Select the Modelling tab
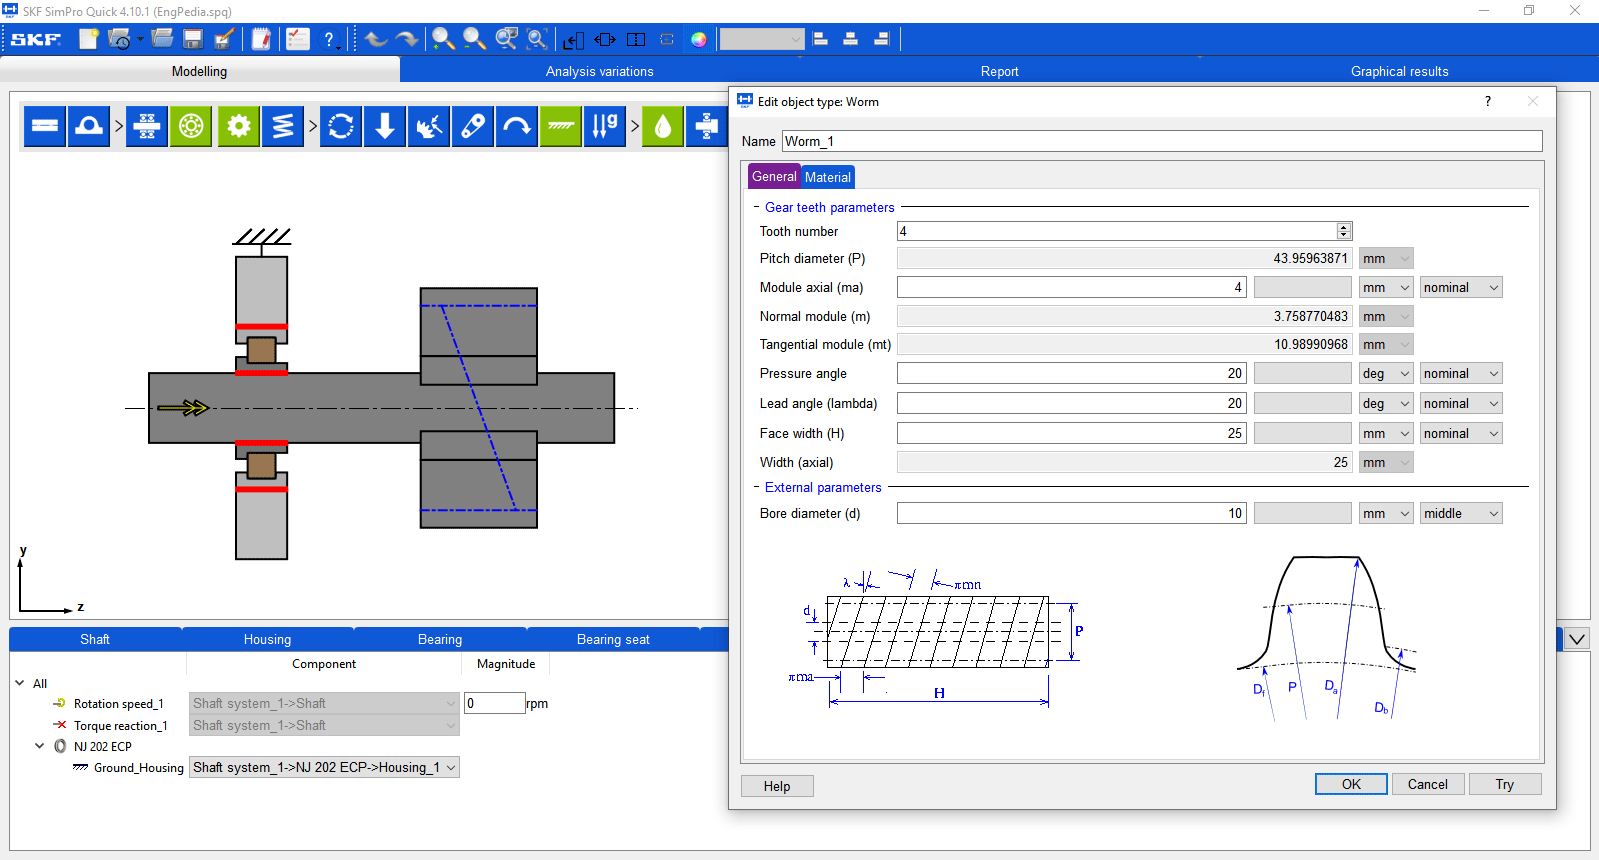1599x860 pixels. [x=199, y=71]
